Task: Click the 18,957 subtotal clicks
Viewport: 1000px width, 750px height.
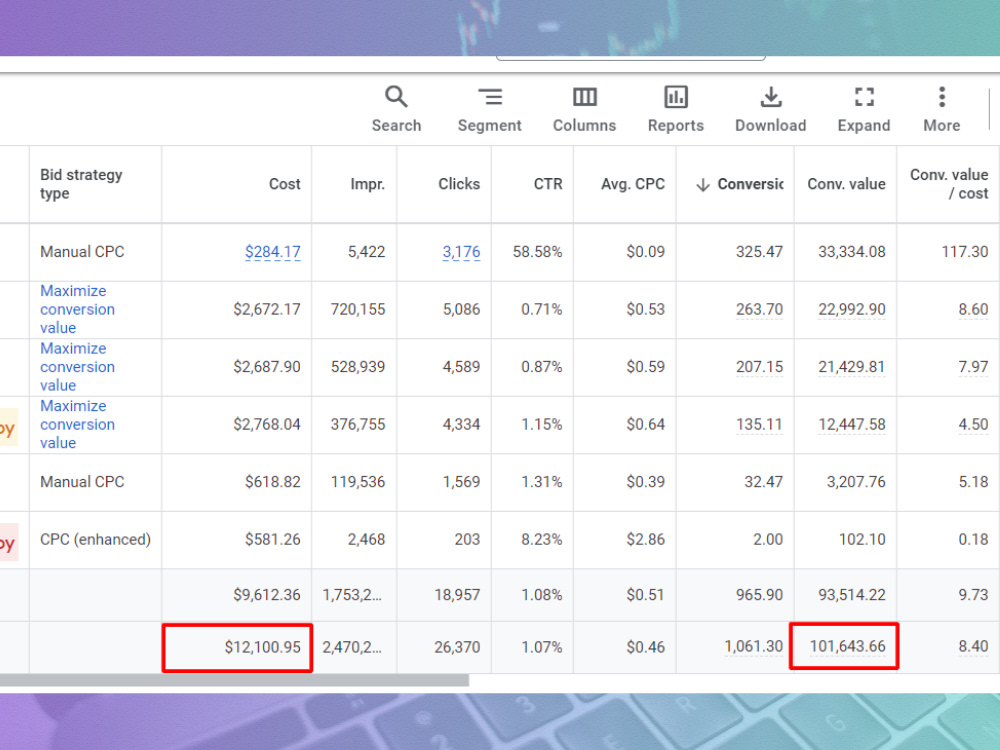Action: click(457, 595)
